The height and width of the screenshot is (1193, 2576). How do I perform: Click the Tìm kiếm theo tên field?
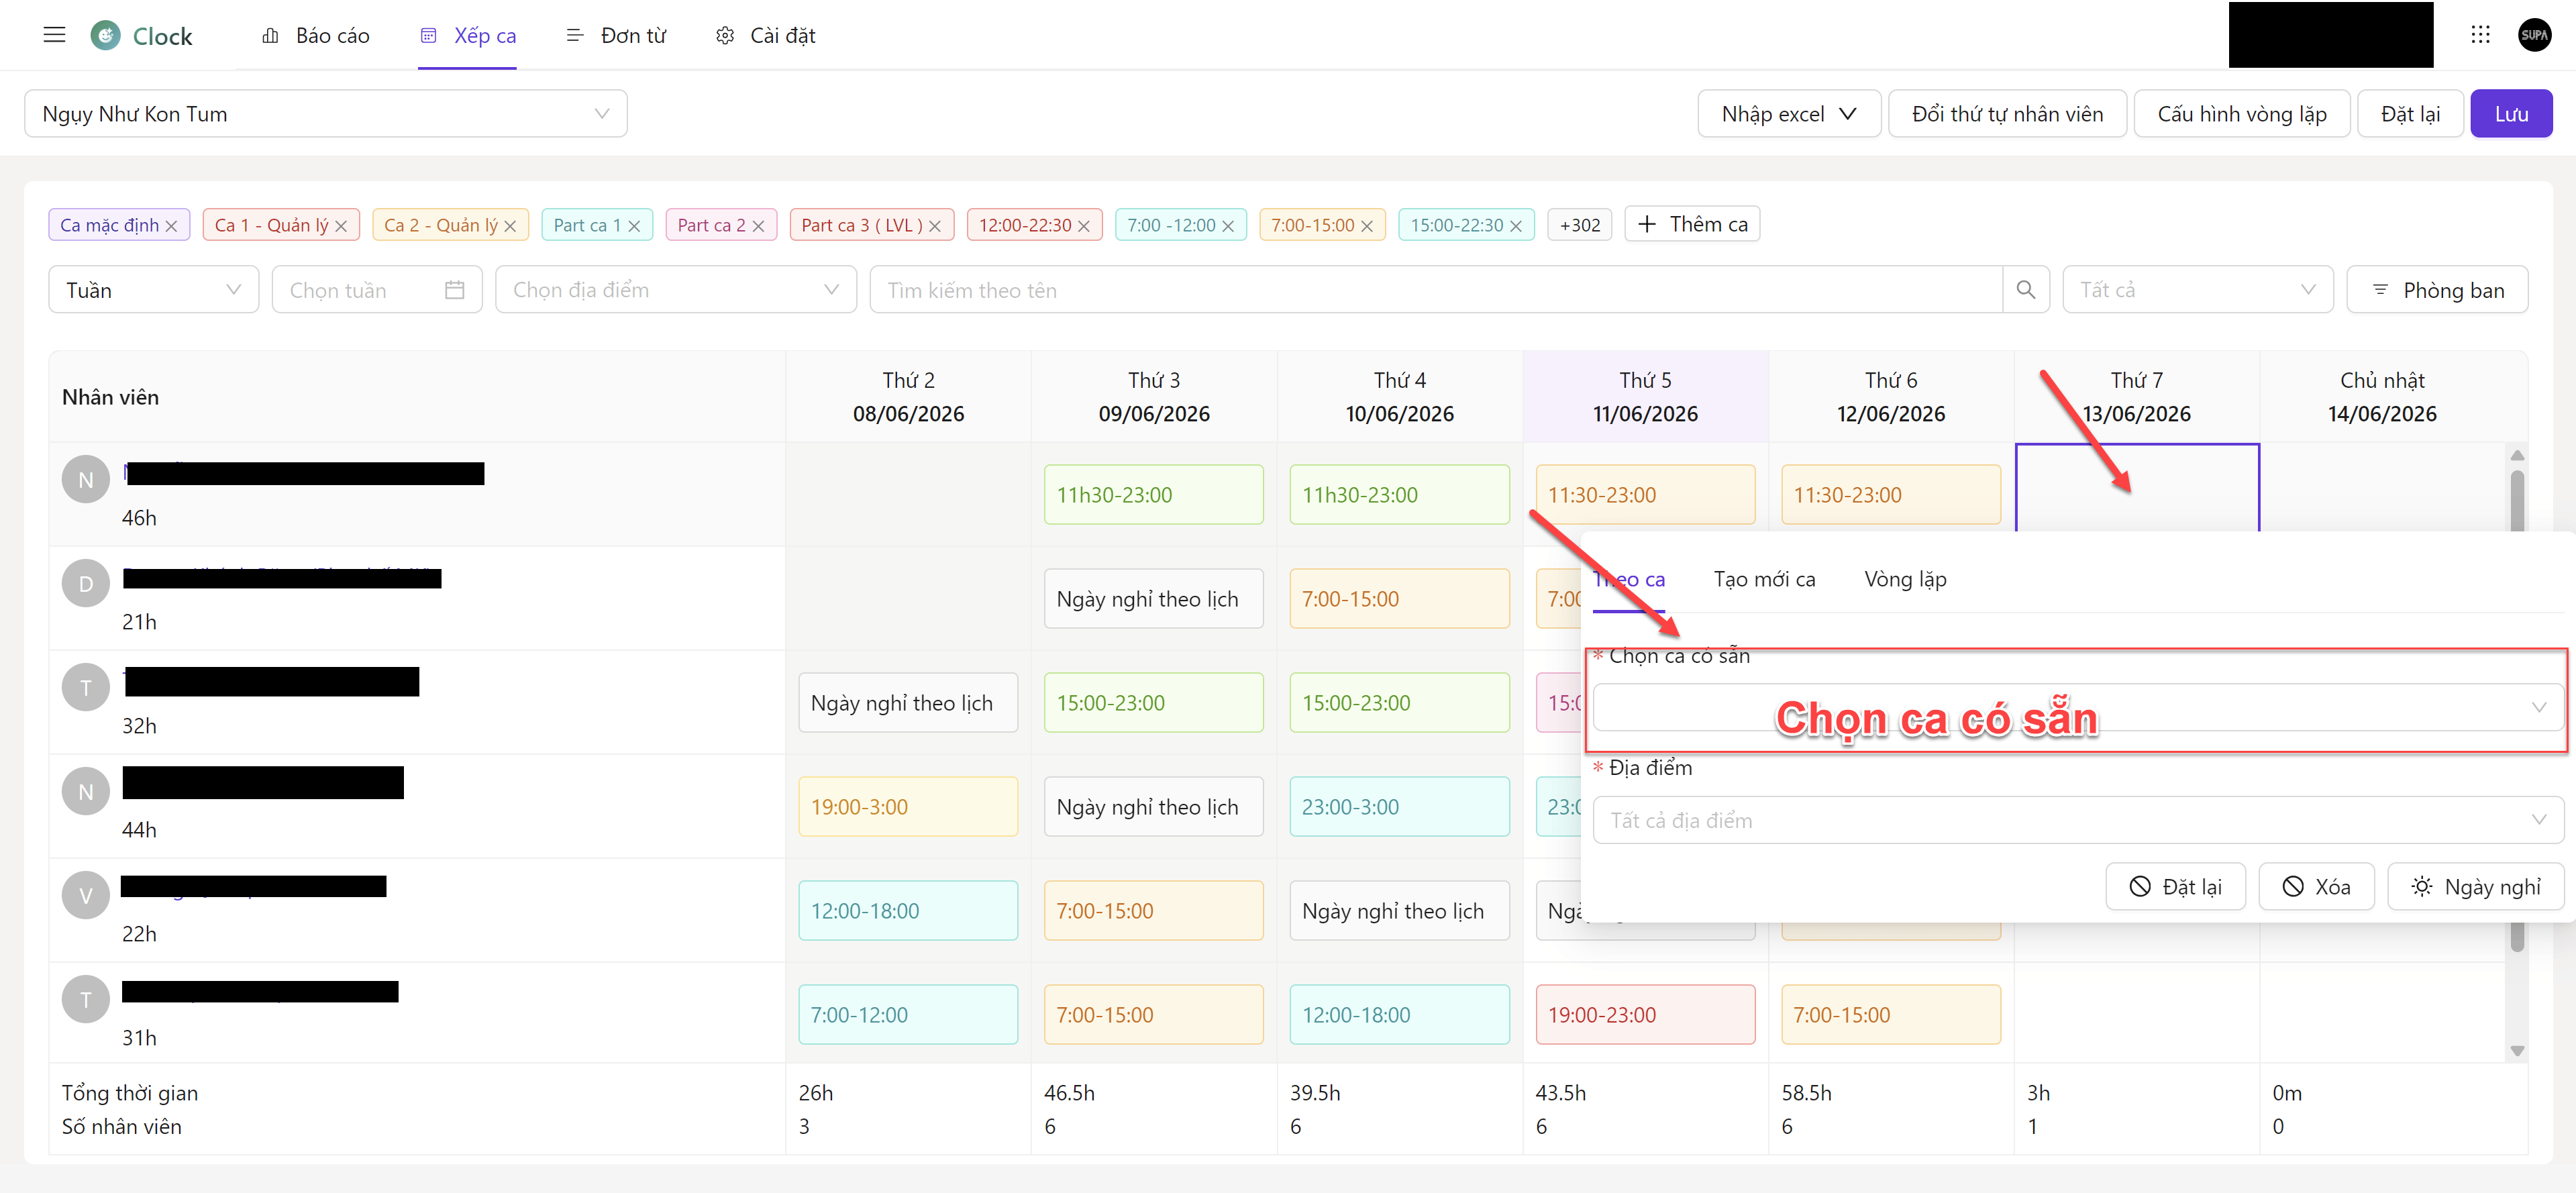click(1436, 290)
